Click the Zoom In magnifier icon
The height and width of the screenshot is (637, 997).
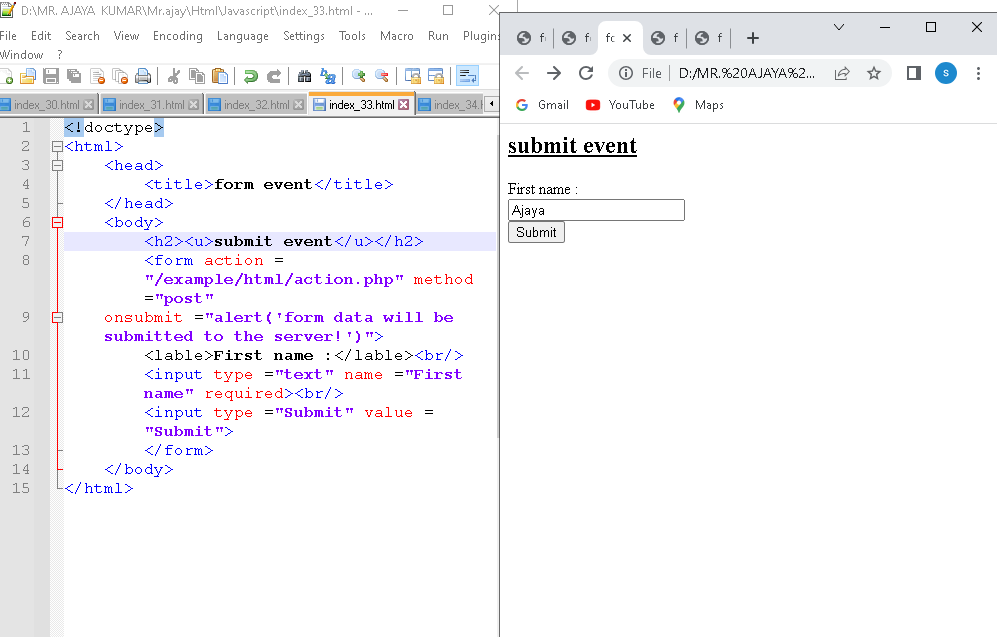tap(358, 76)
